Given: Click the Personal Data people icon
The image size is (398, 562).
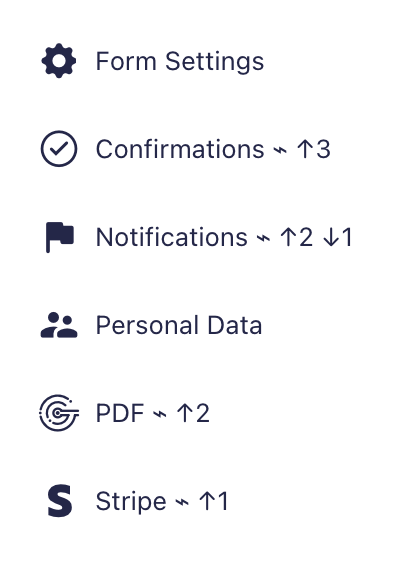Looking at the screenshot, I should coord(59,325).
